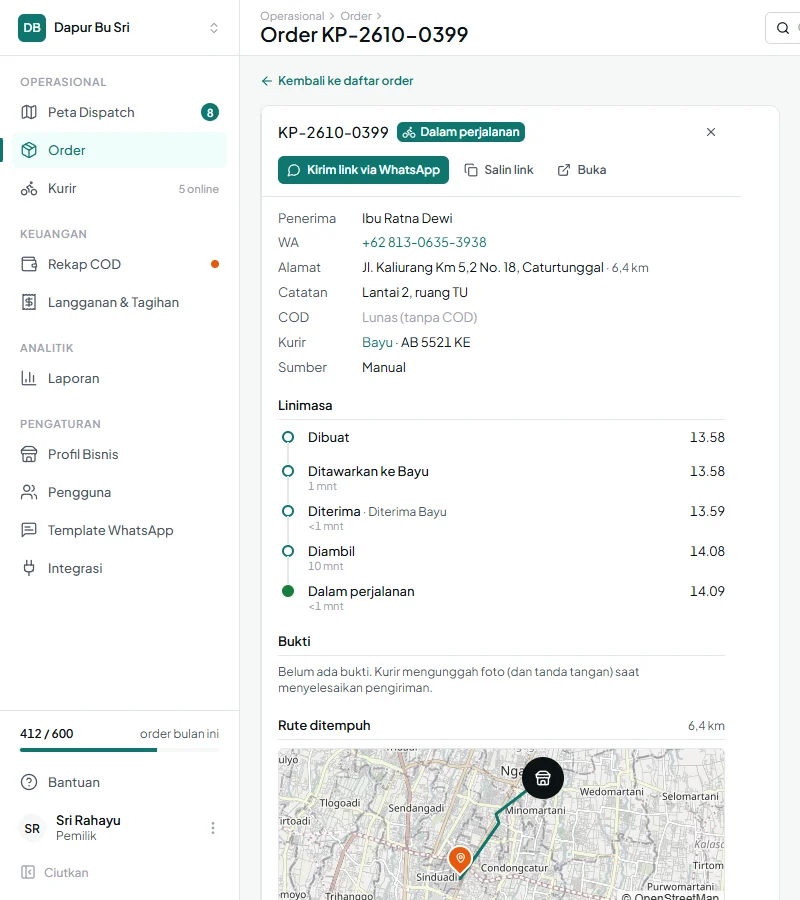Image resolution: width=800 pixels, height=900 pixels.
Task: Click the Laporan bar chart icon
Action: point(29,378)
